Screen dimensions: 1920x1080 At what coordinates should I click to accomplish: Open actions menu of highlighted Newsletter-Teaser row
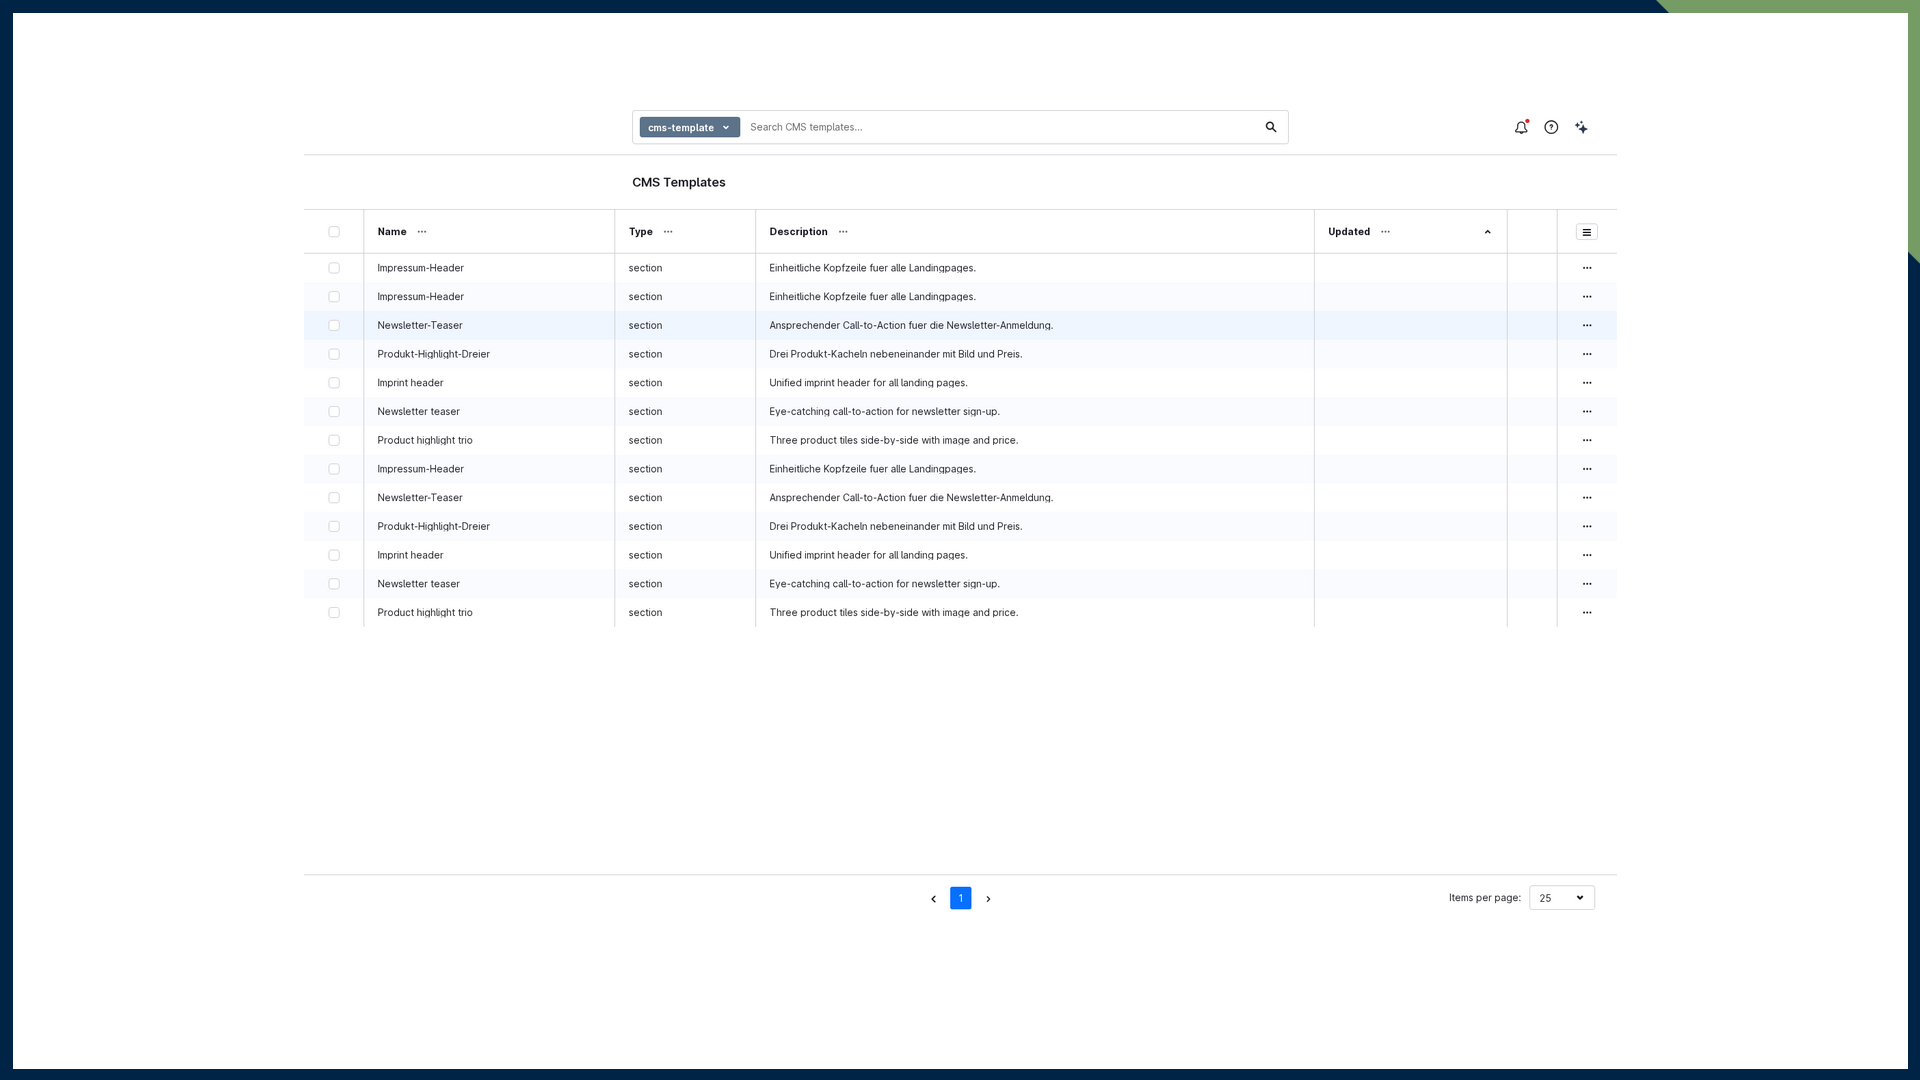(1587, 326)
